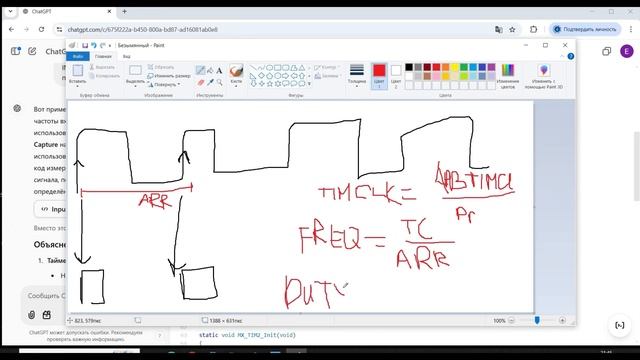
Task: Pick the yellow color swatch in palette
Action: click(x=454, y=67)
